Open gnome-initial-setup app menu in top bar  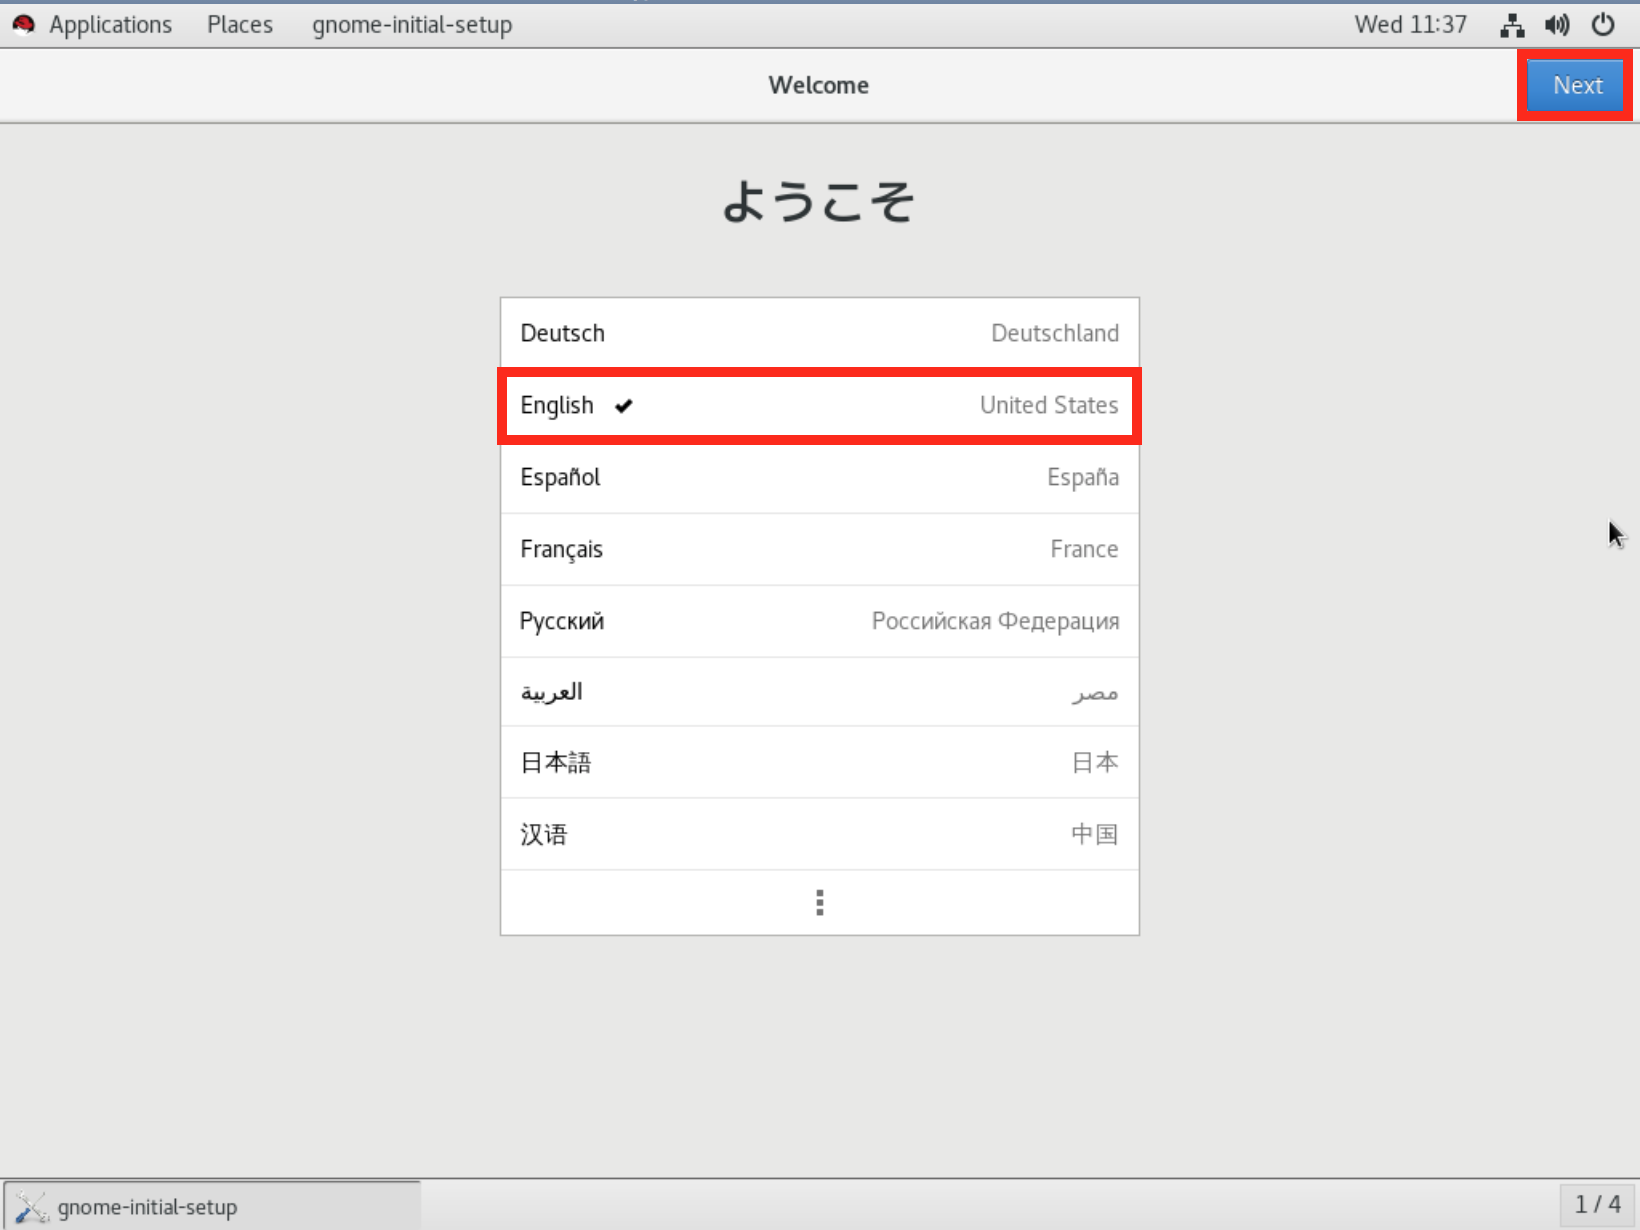point(412,25)
